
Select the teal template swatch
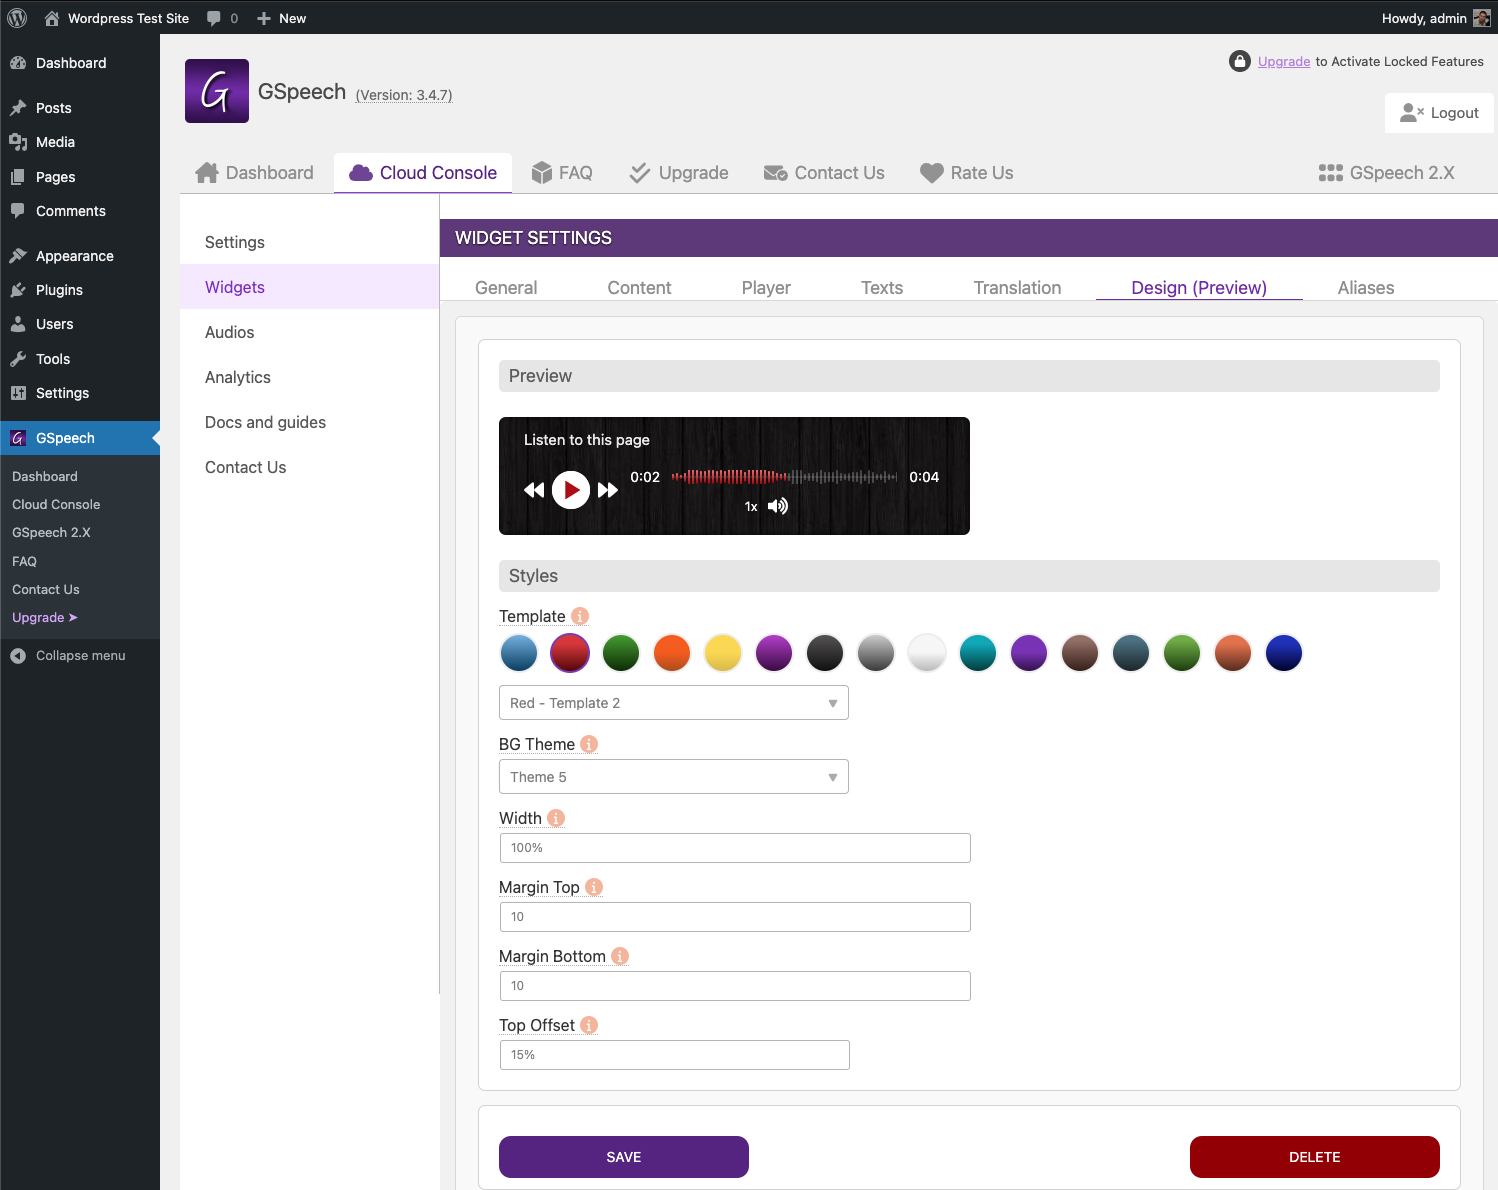(x=978, y=653)
